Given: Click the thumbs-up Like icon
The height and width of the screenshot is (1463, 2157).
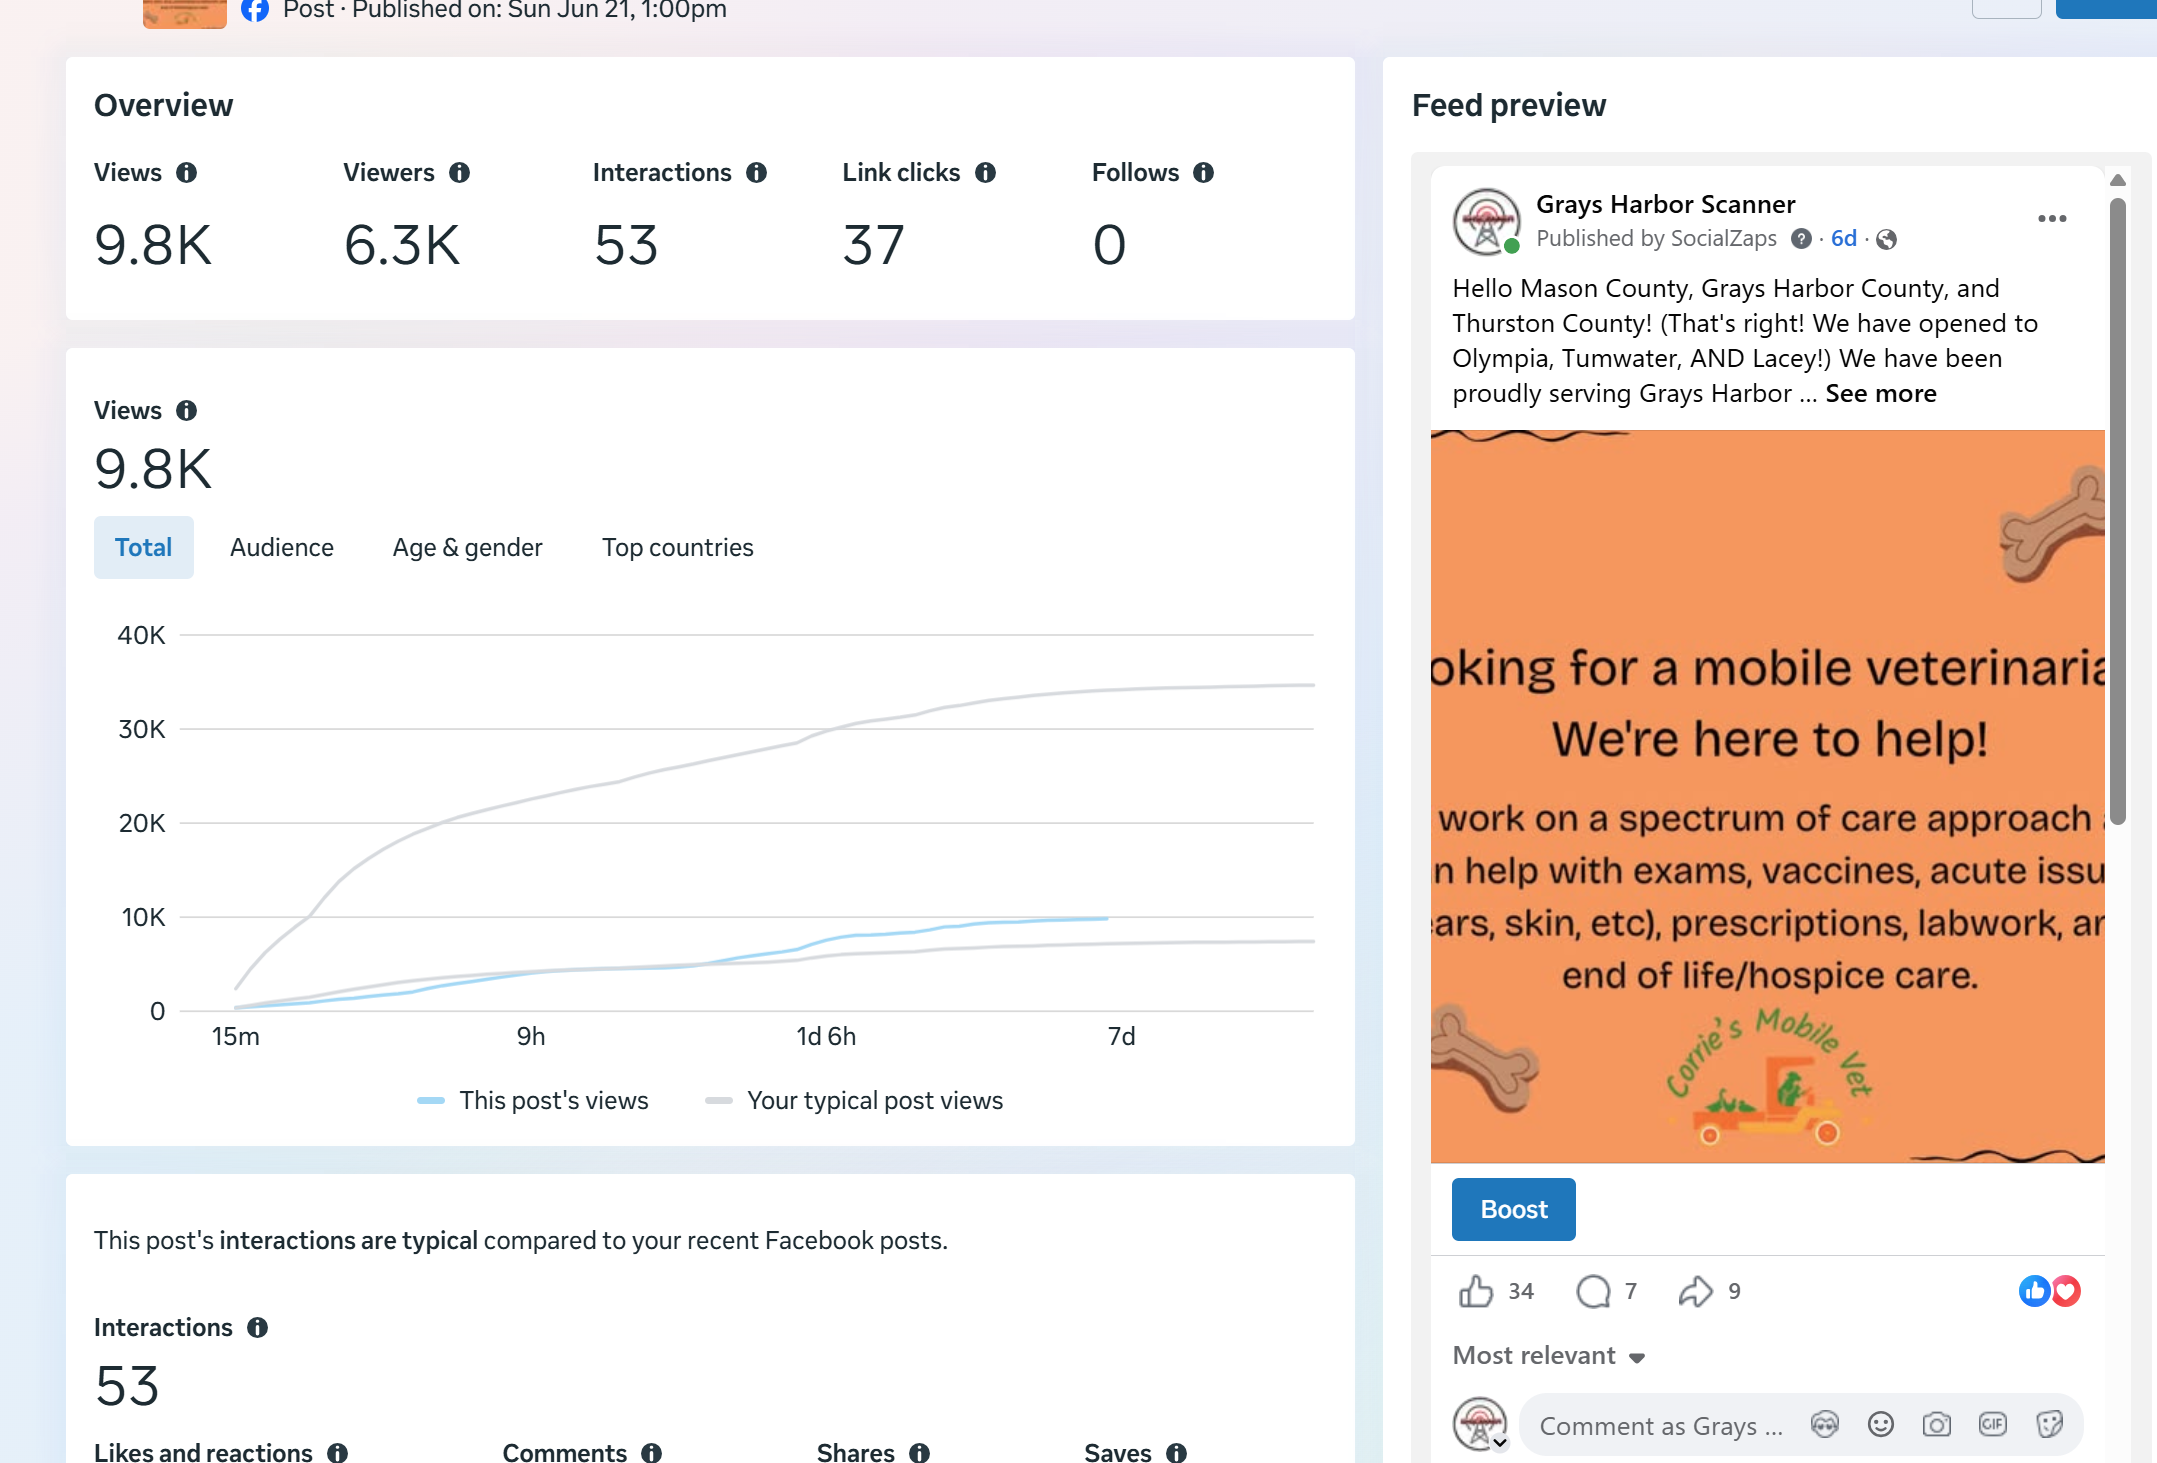Looking at the screenshot, I should click(1475, 1291).
